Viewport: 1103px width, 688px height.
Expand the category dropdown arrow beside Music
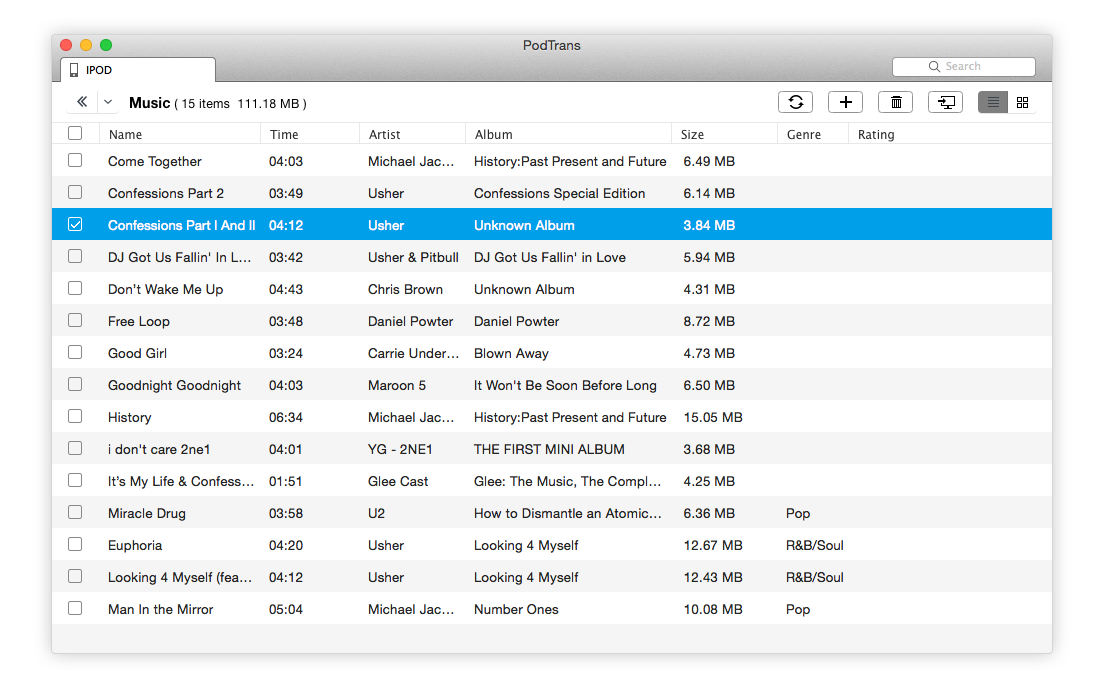click(x=108, y=102)
